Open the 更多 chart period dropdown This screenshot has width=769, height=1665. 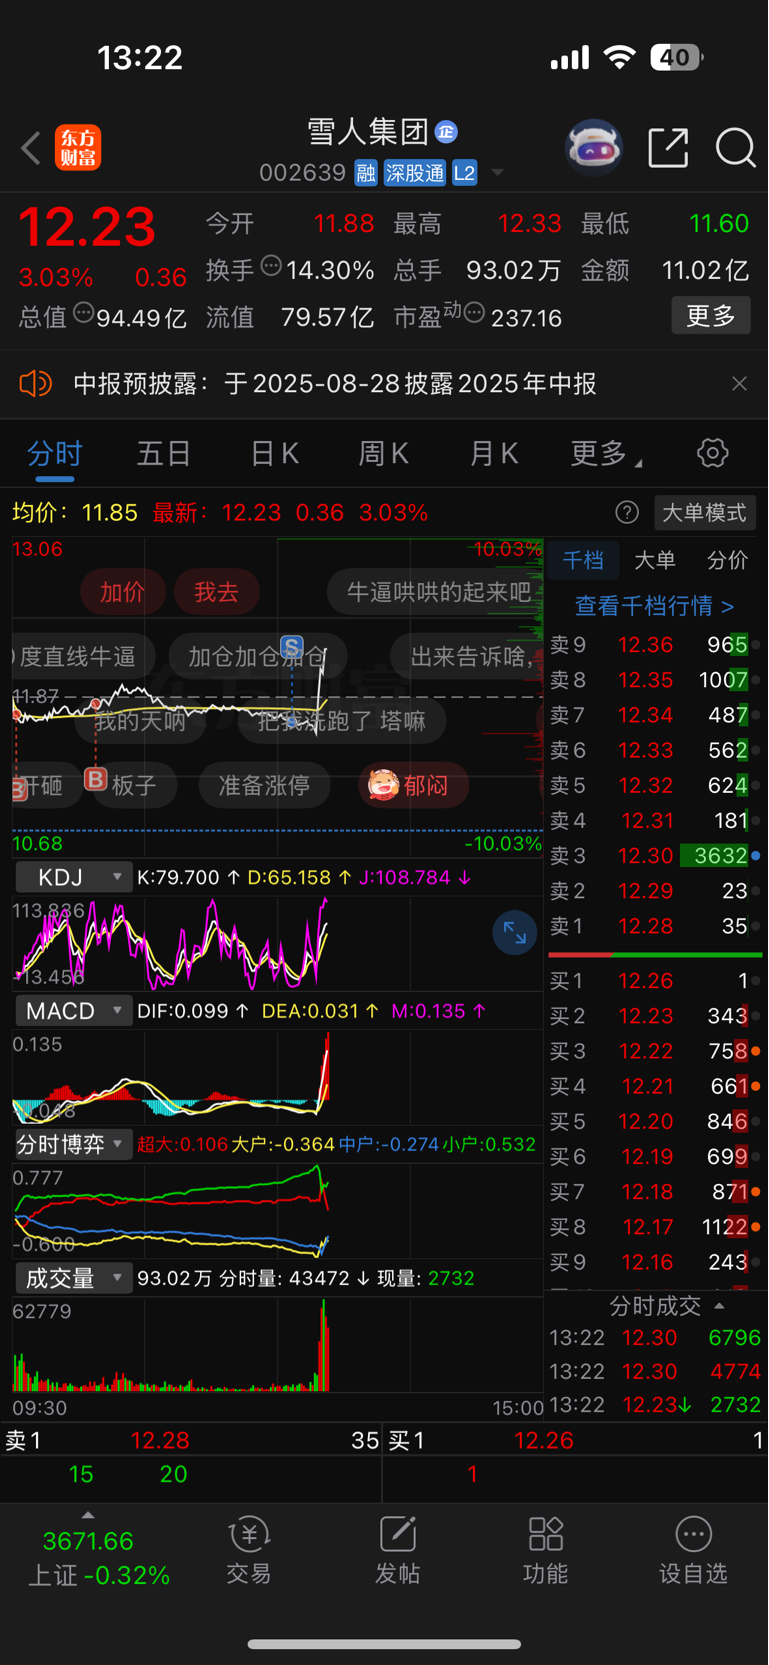click(x=606, y=454)
